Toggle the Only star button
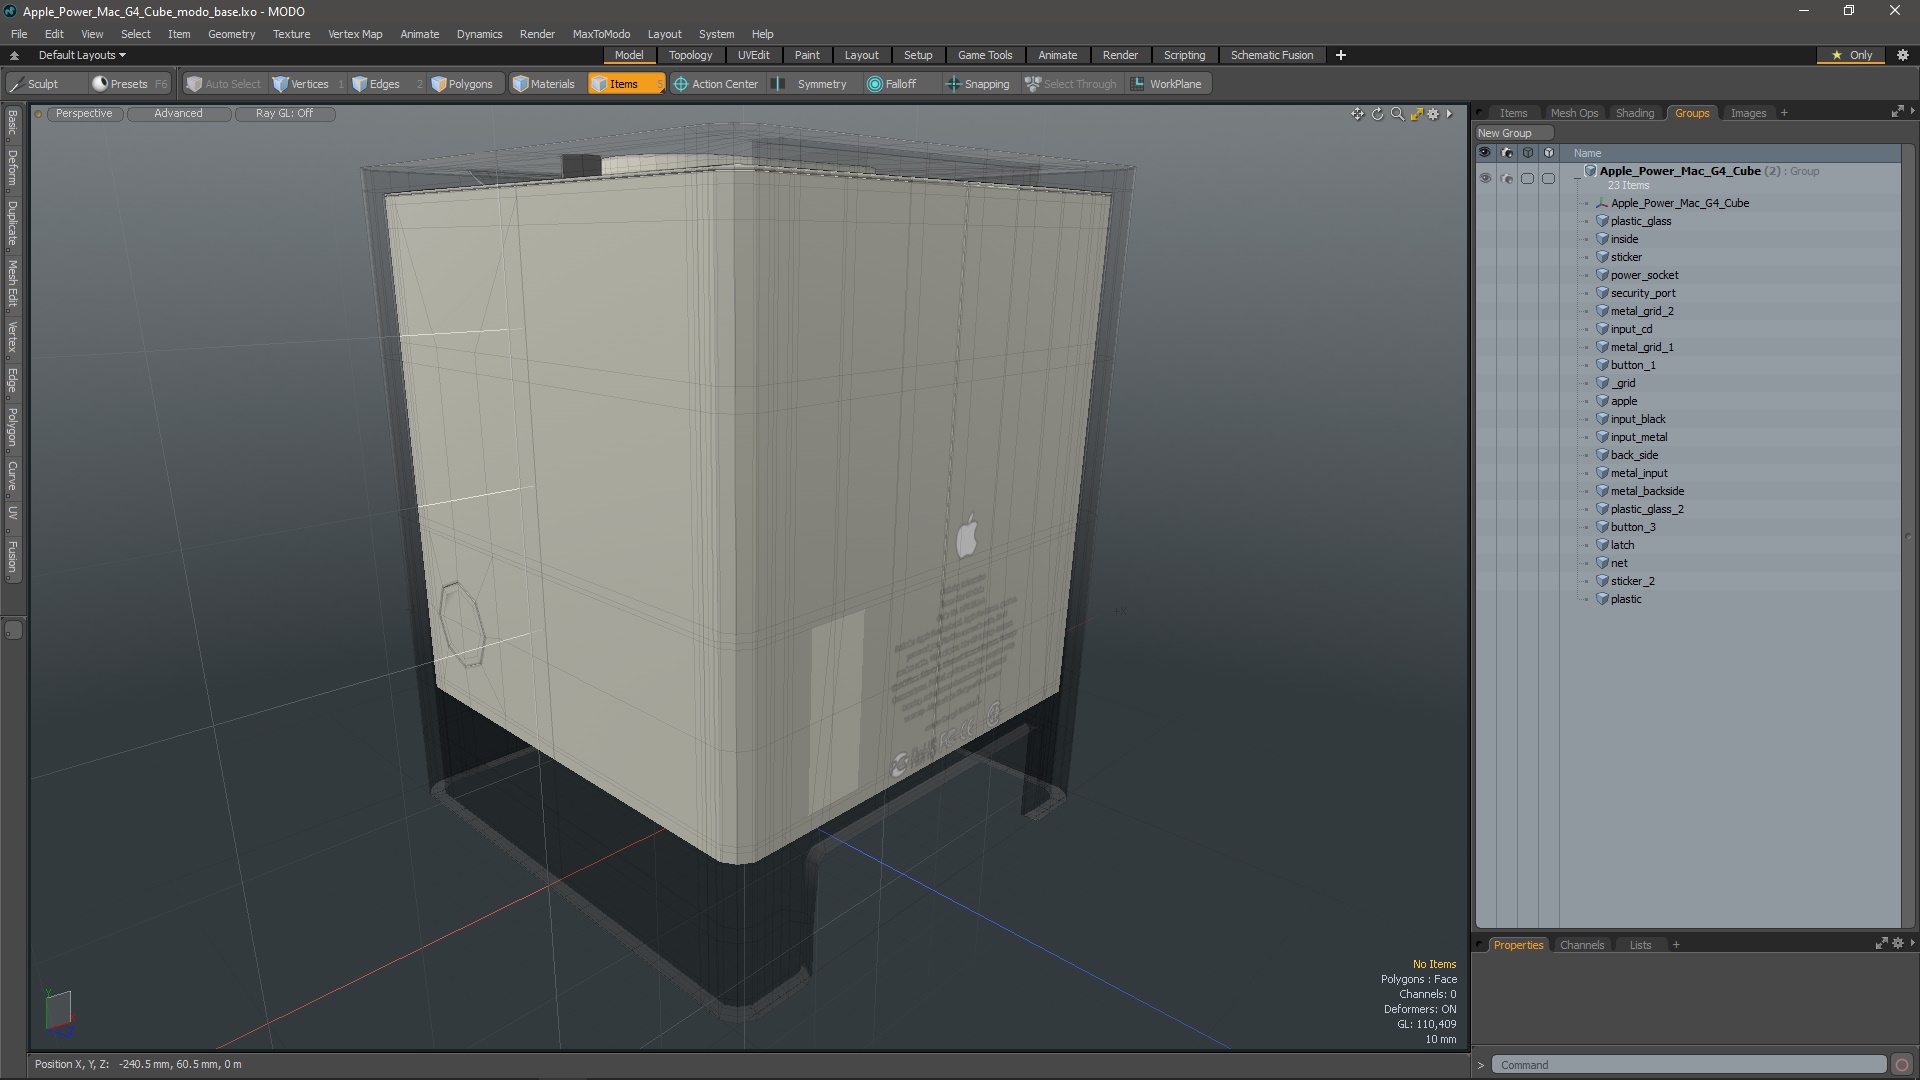 [1851, 55]
